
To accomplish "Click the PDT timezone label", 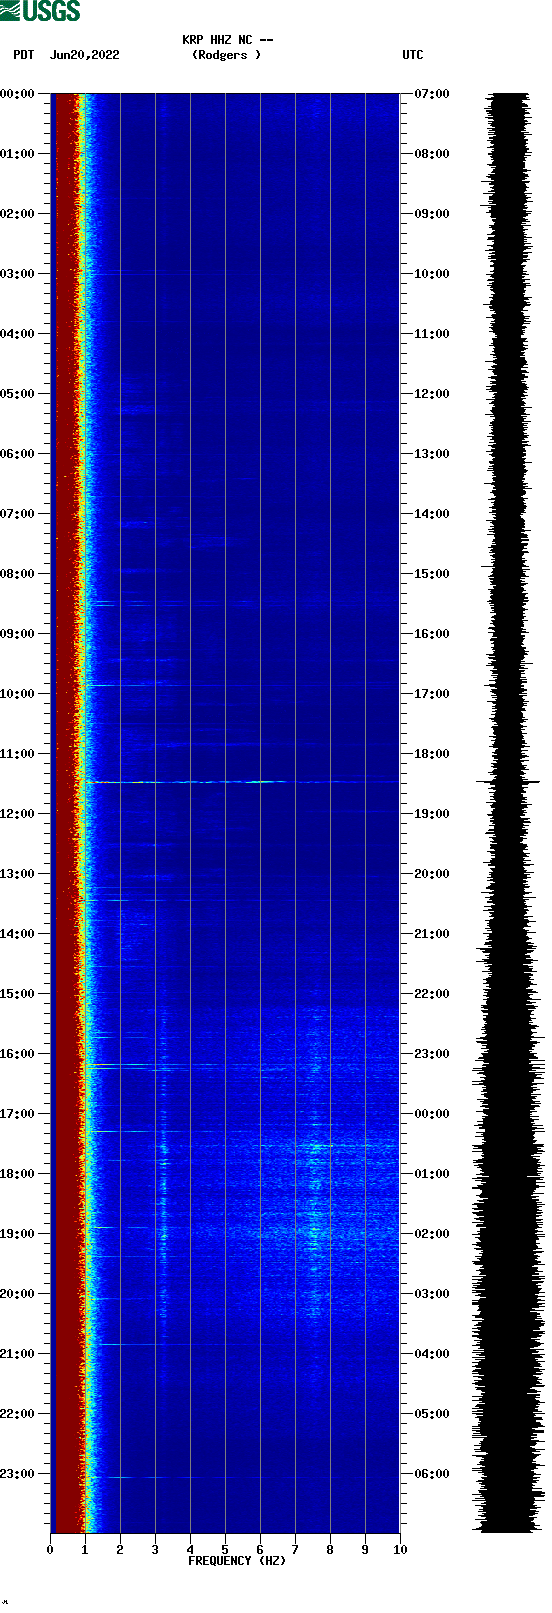I will (x=24, y=55).
